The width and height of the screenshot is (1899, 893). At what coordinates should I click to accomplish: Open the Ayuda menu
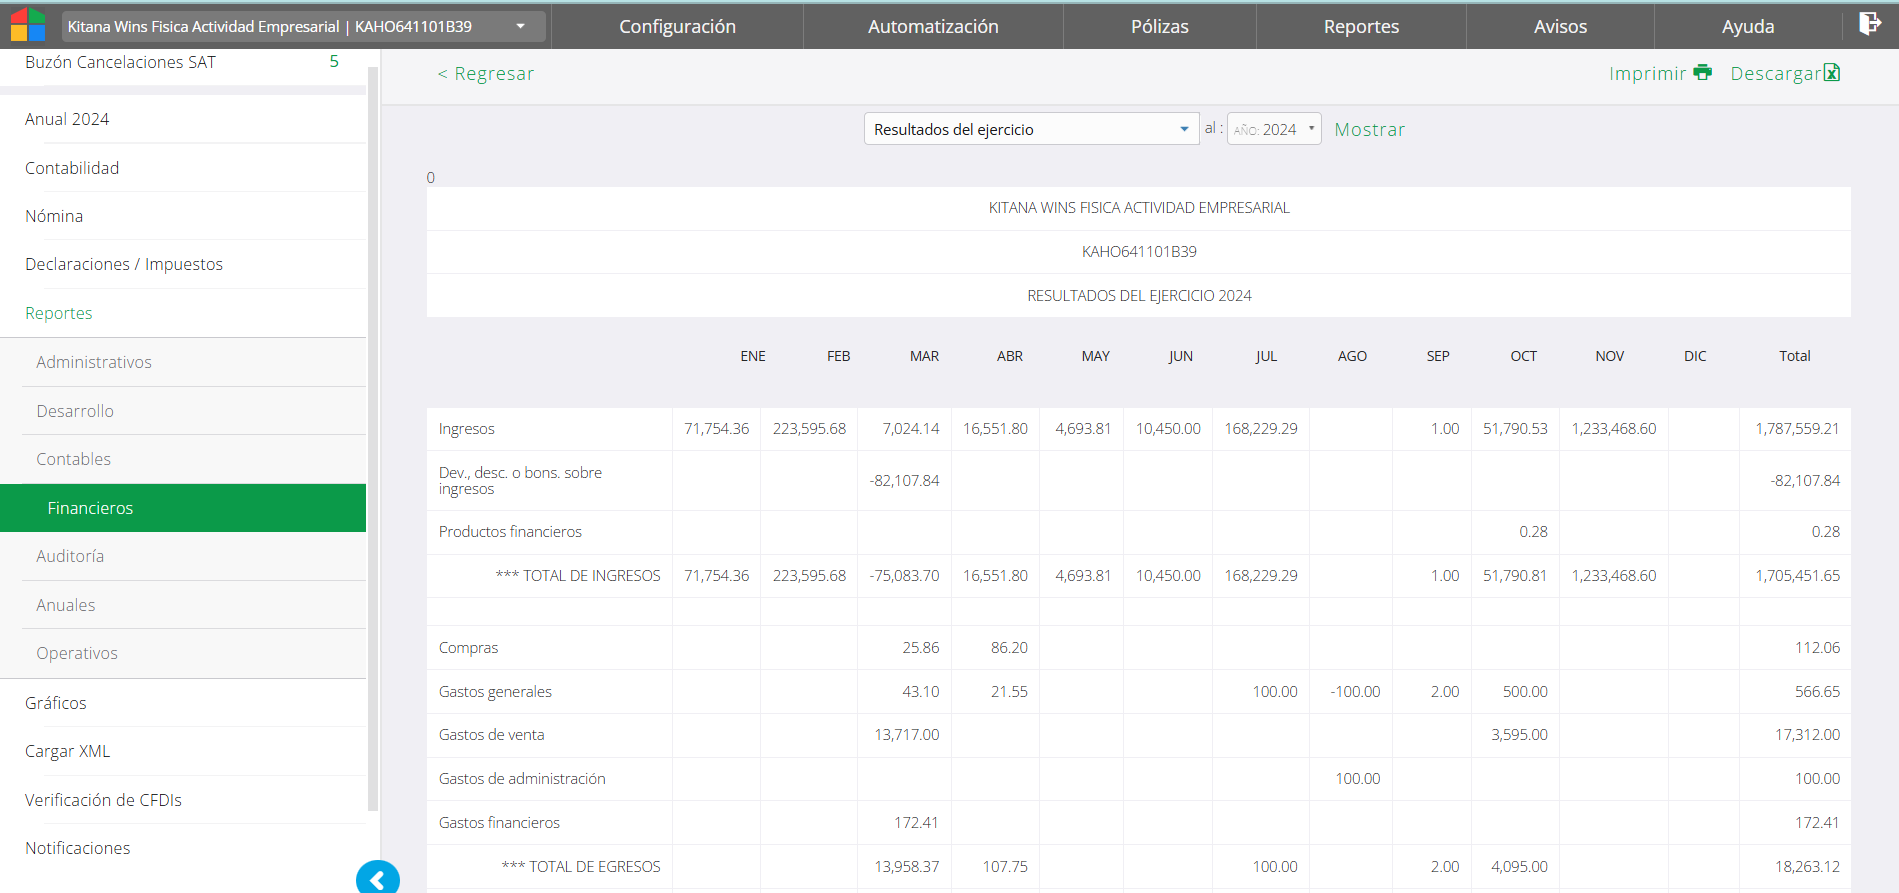(x=1747, y=27)
